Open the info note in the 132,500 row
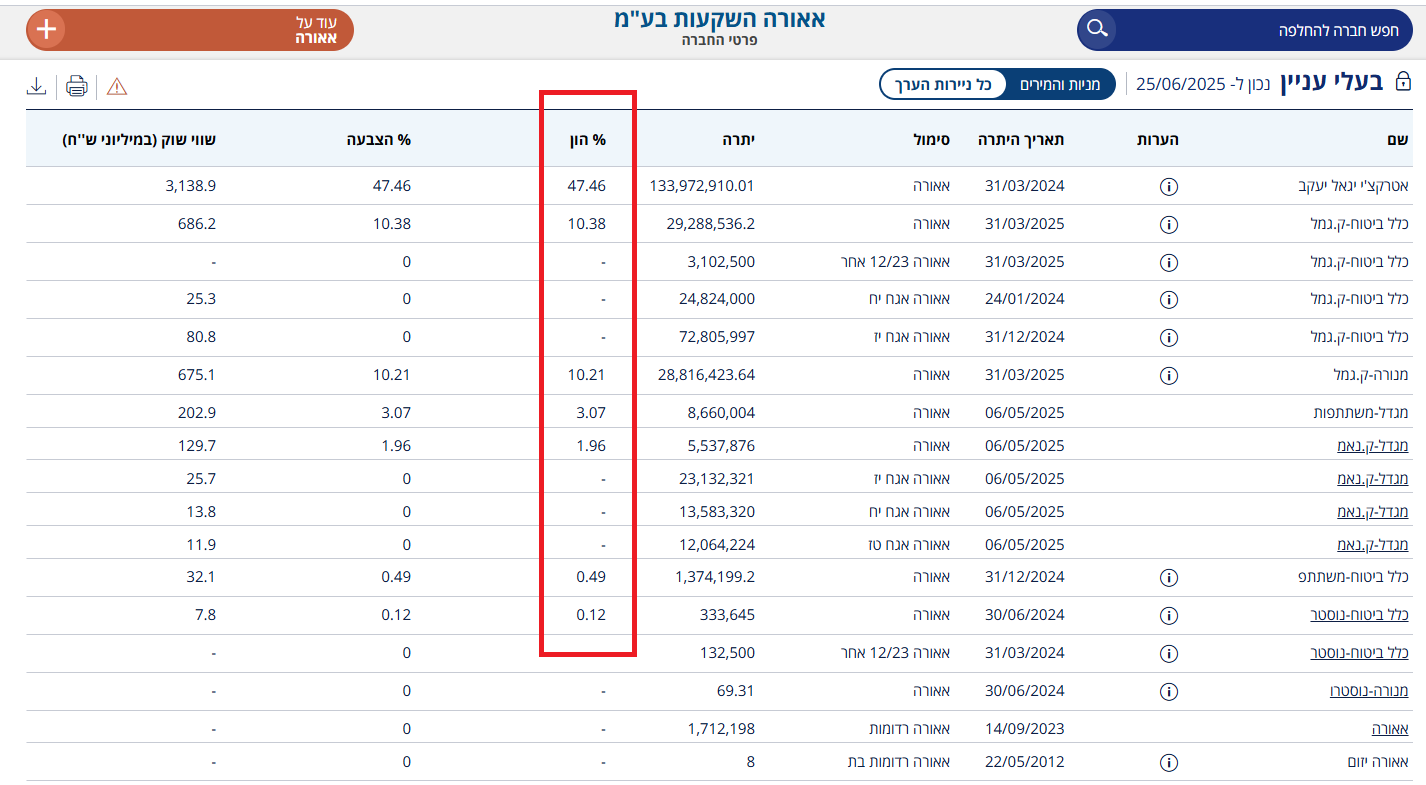Screen dimensions: 1426x785 point(1168,654)
